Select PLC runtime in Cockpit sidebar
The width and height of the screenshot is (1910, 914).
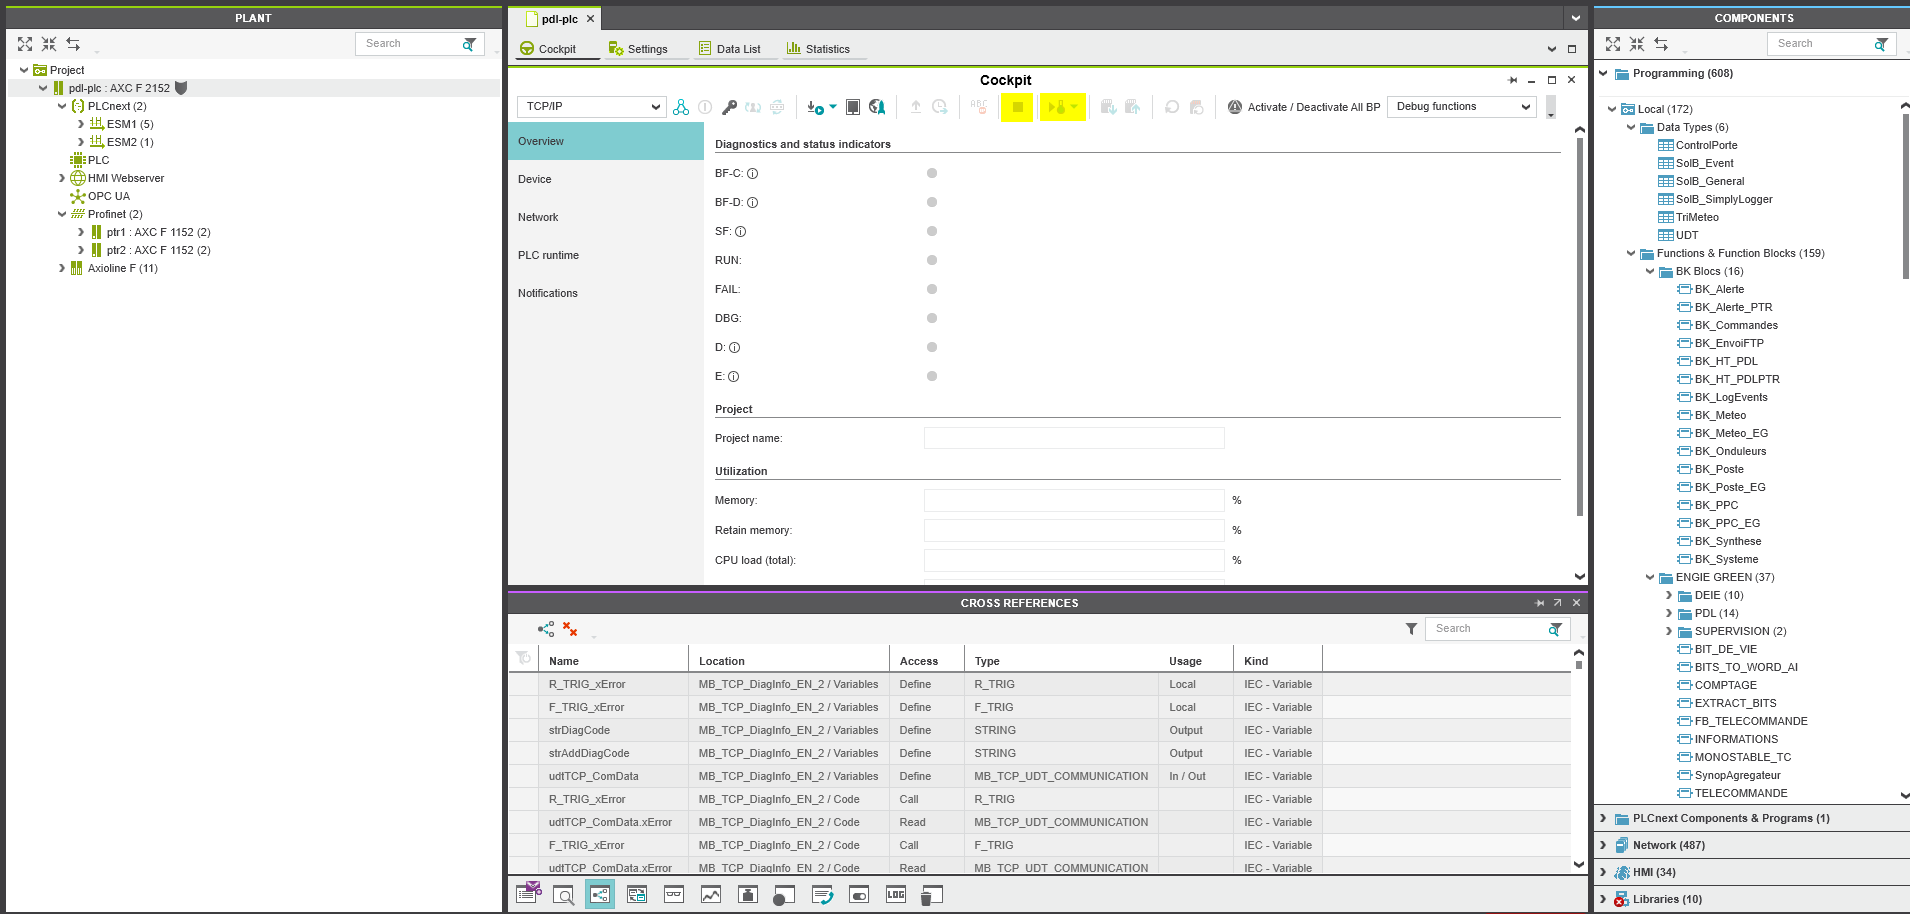tap(549, 255)
